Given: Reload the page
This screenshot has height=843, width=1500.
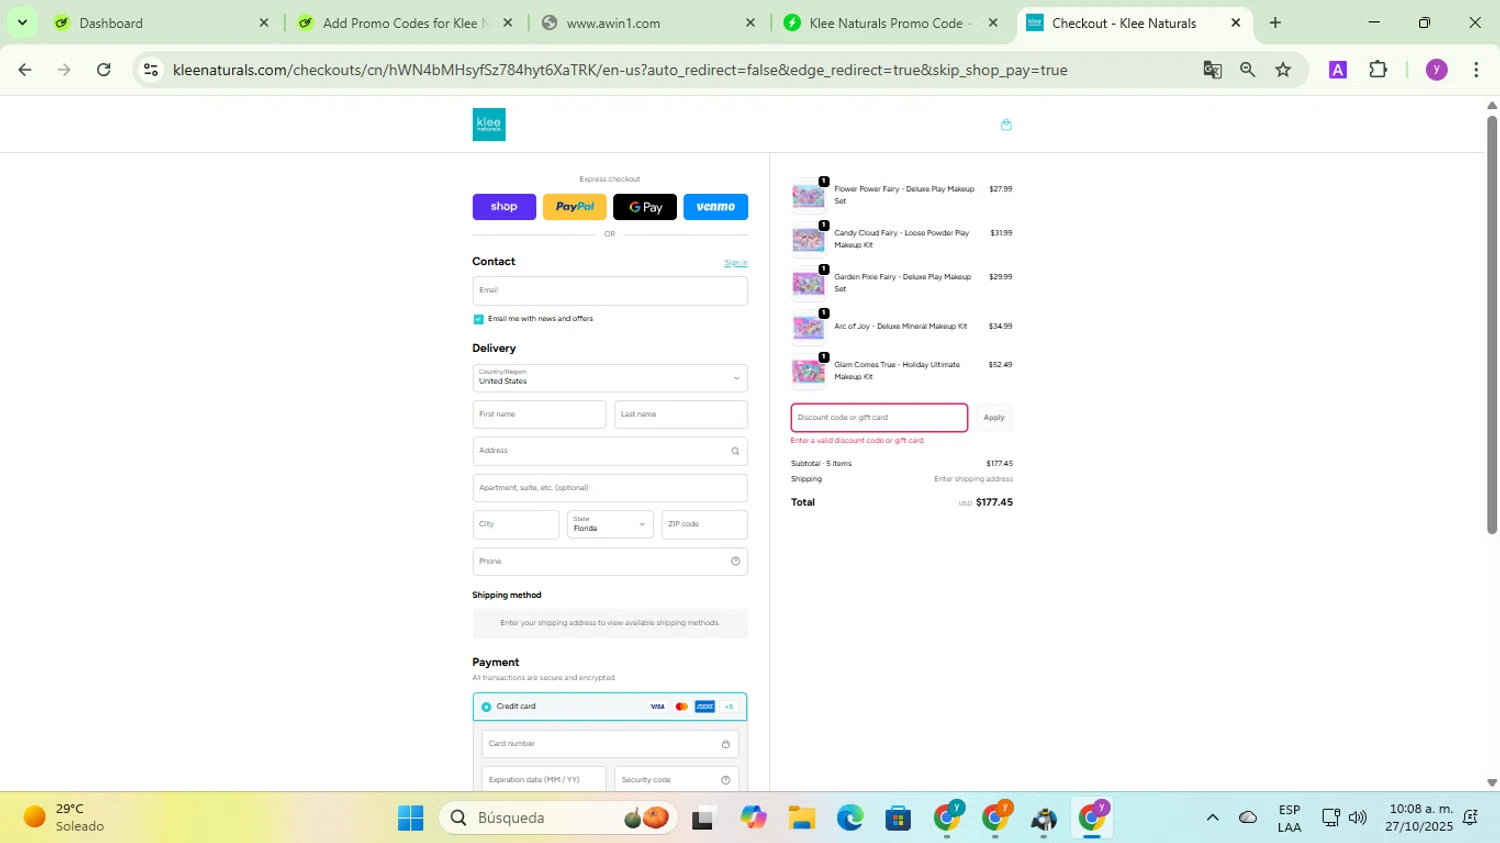Looking at the screenshot, I should tap(103, 70).
